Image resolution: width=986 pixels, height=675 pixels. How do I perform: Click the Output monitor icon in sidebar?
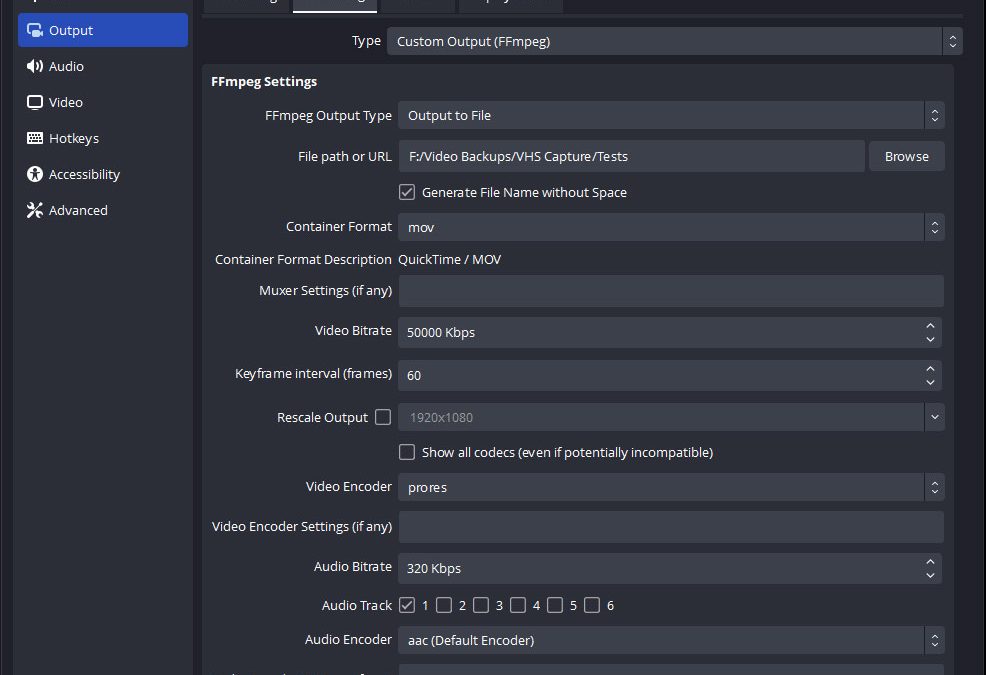coord(35,30)
